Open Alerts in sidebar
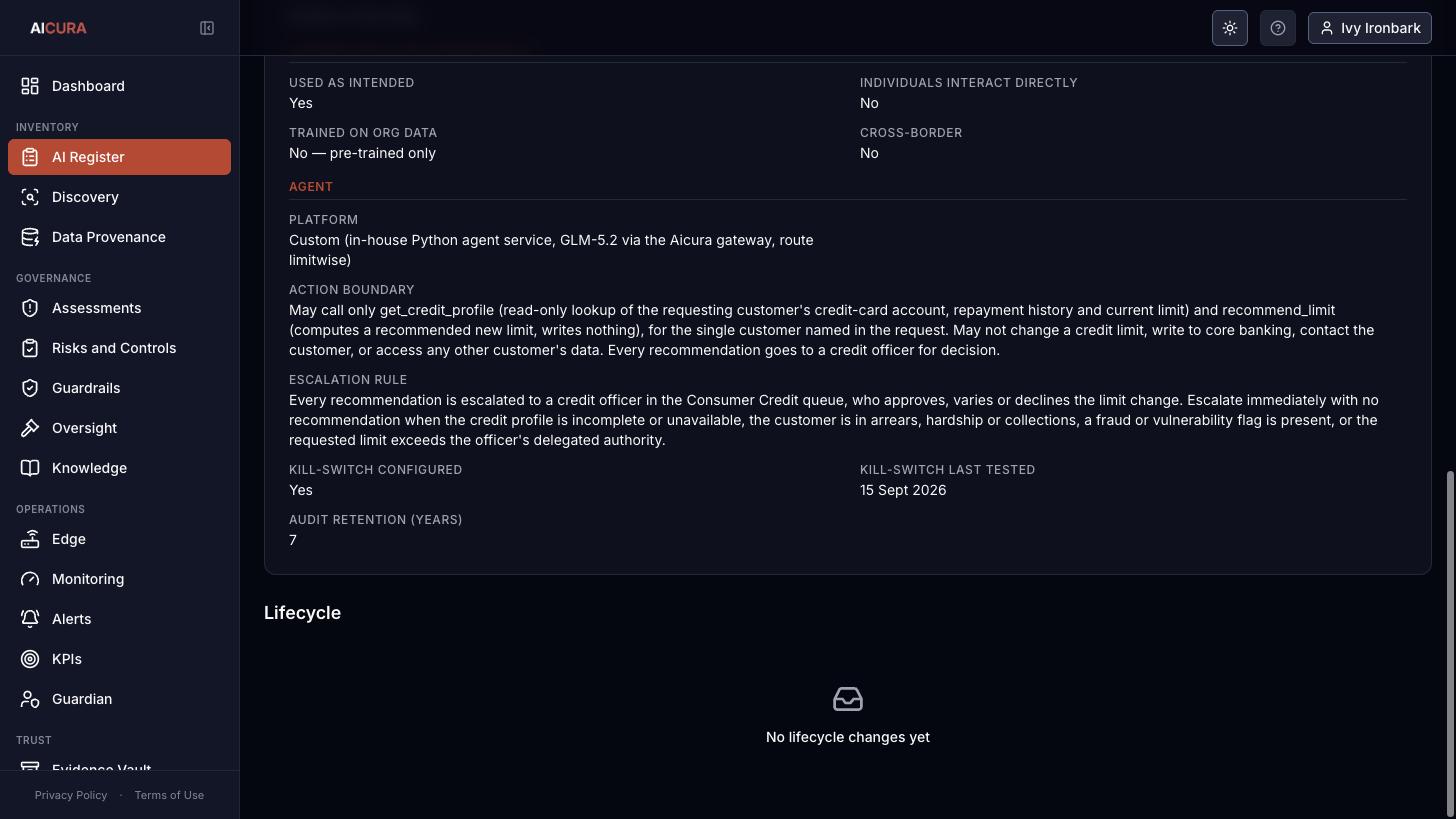 click(119, 619)
